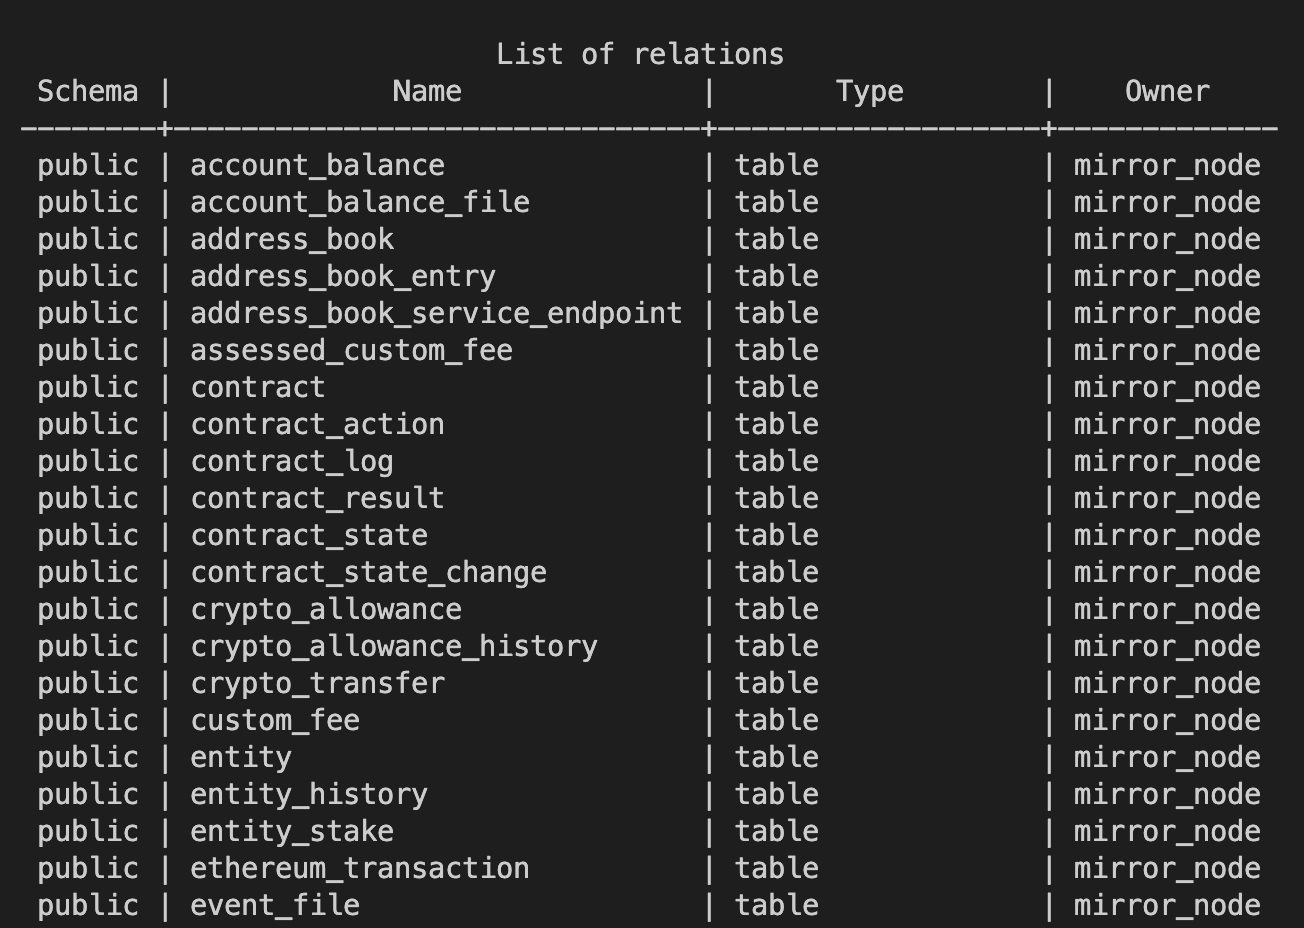
Task: Select the ethereum_transaction table name
Action: pyautogui.click(x=360, y=868)
